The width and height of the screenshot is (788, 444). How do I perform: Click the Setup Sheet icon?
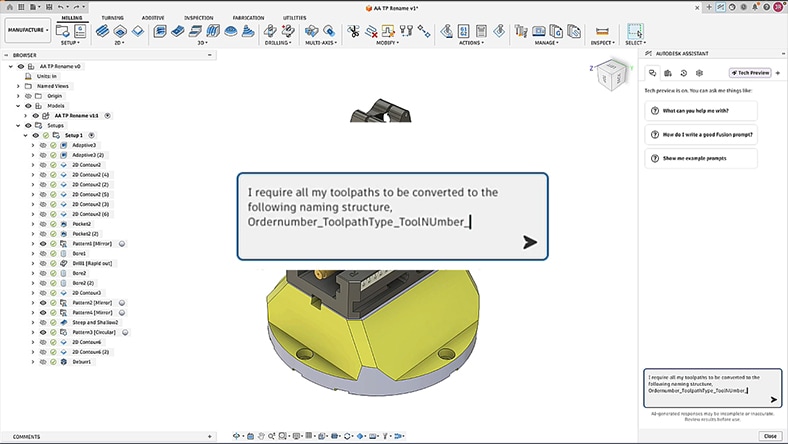point(481,31)
